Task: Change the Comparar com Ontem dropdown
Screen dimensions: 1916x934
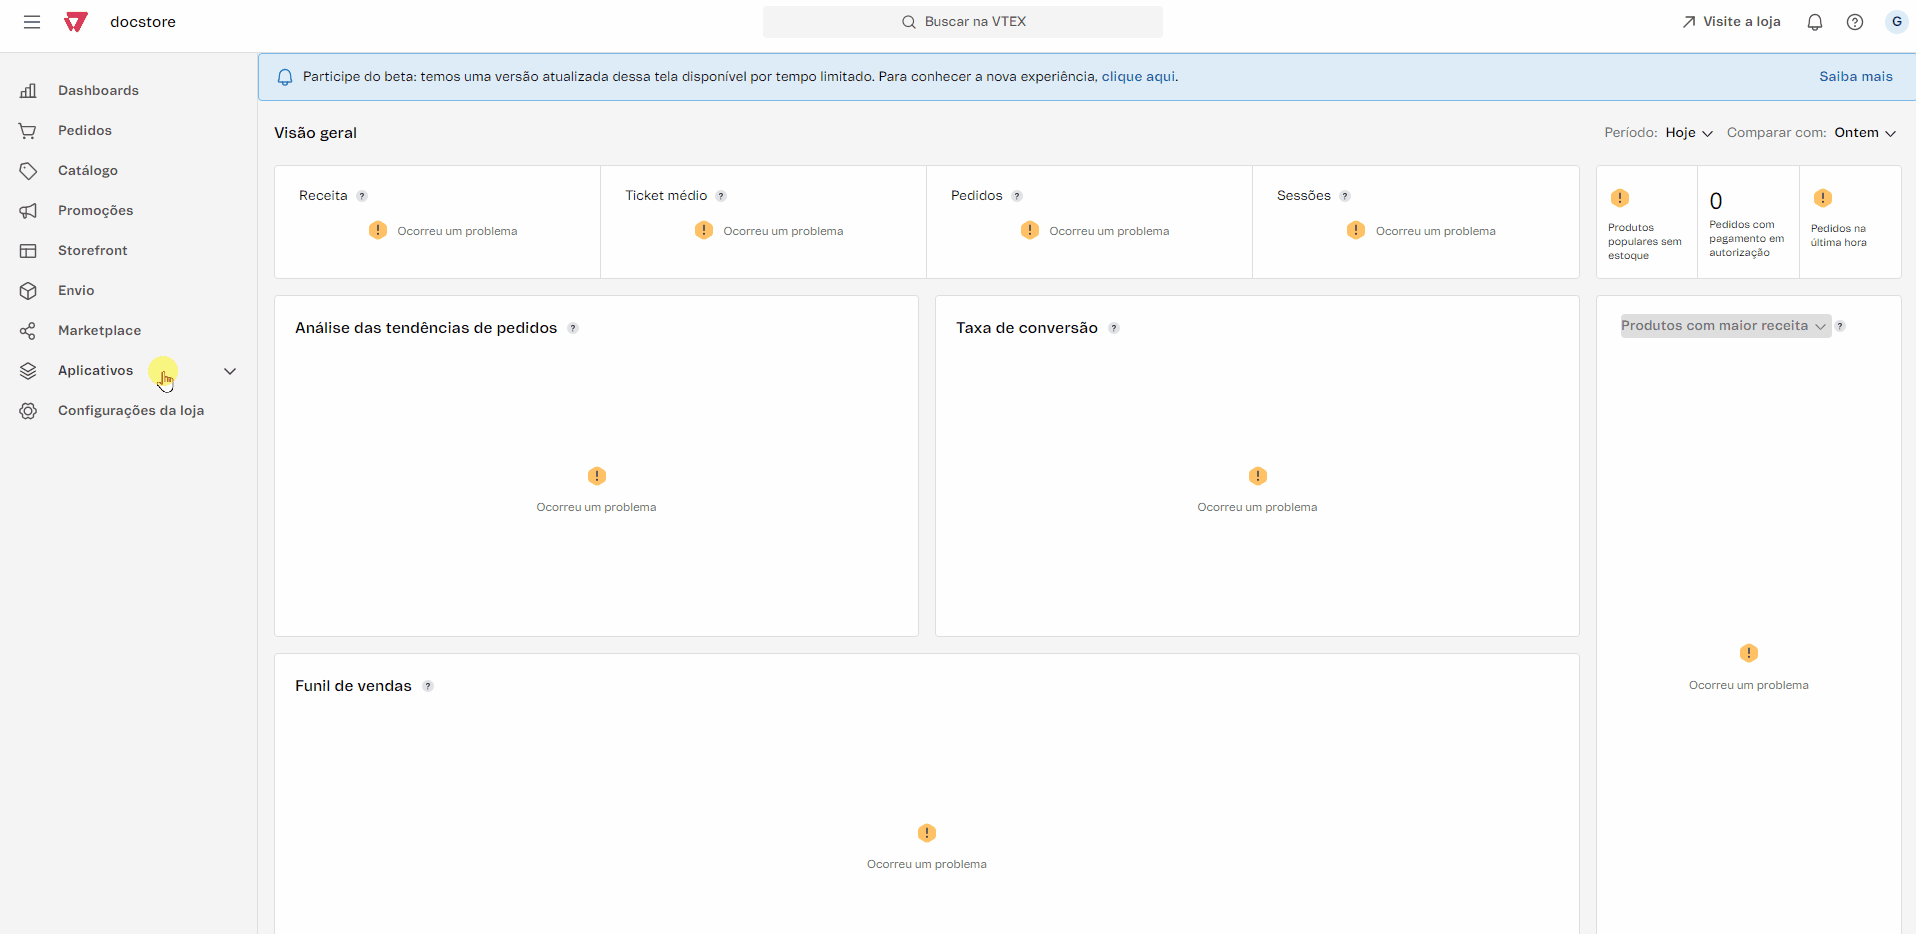Action: [x=1865, y=133]
